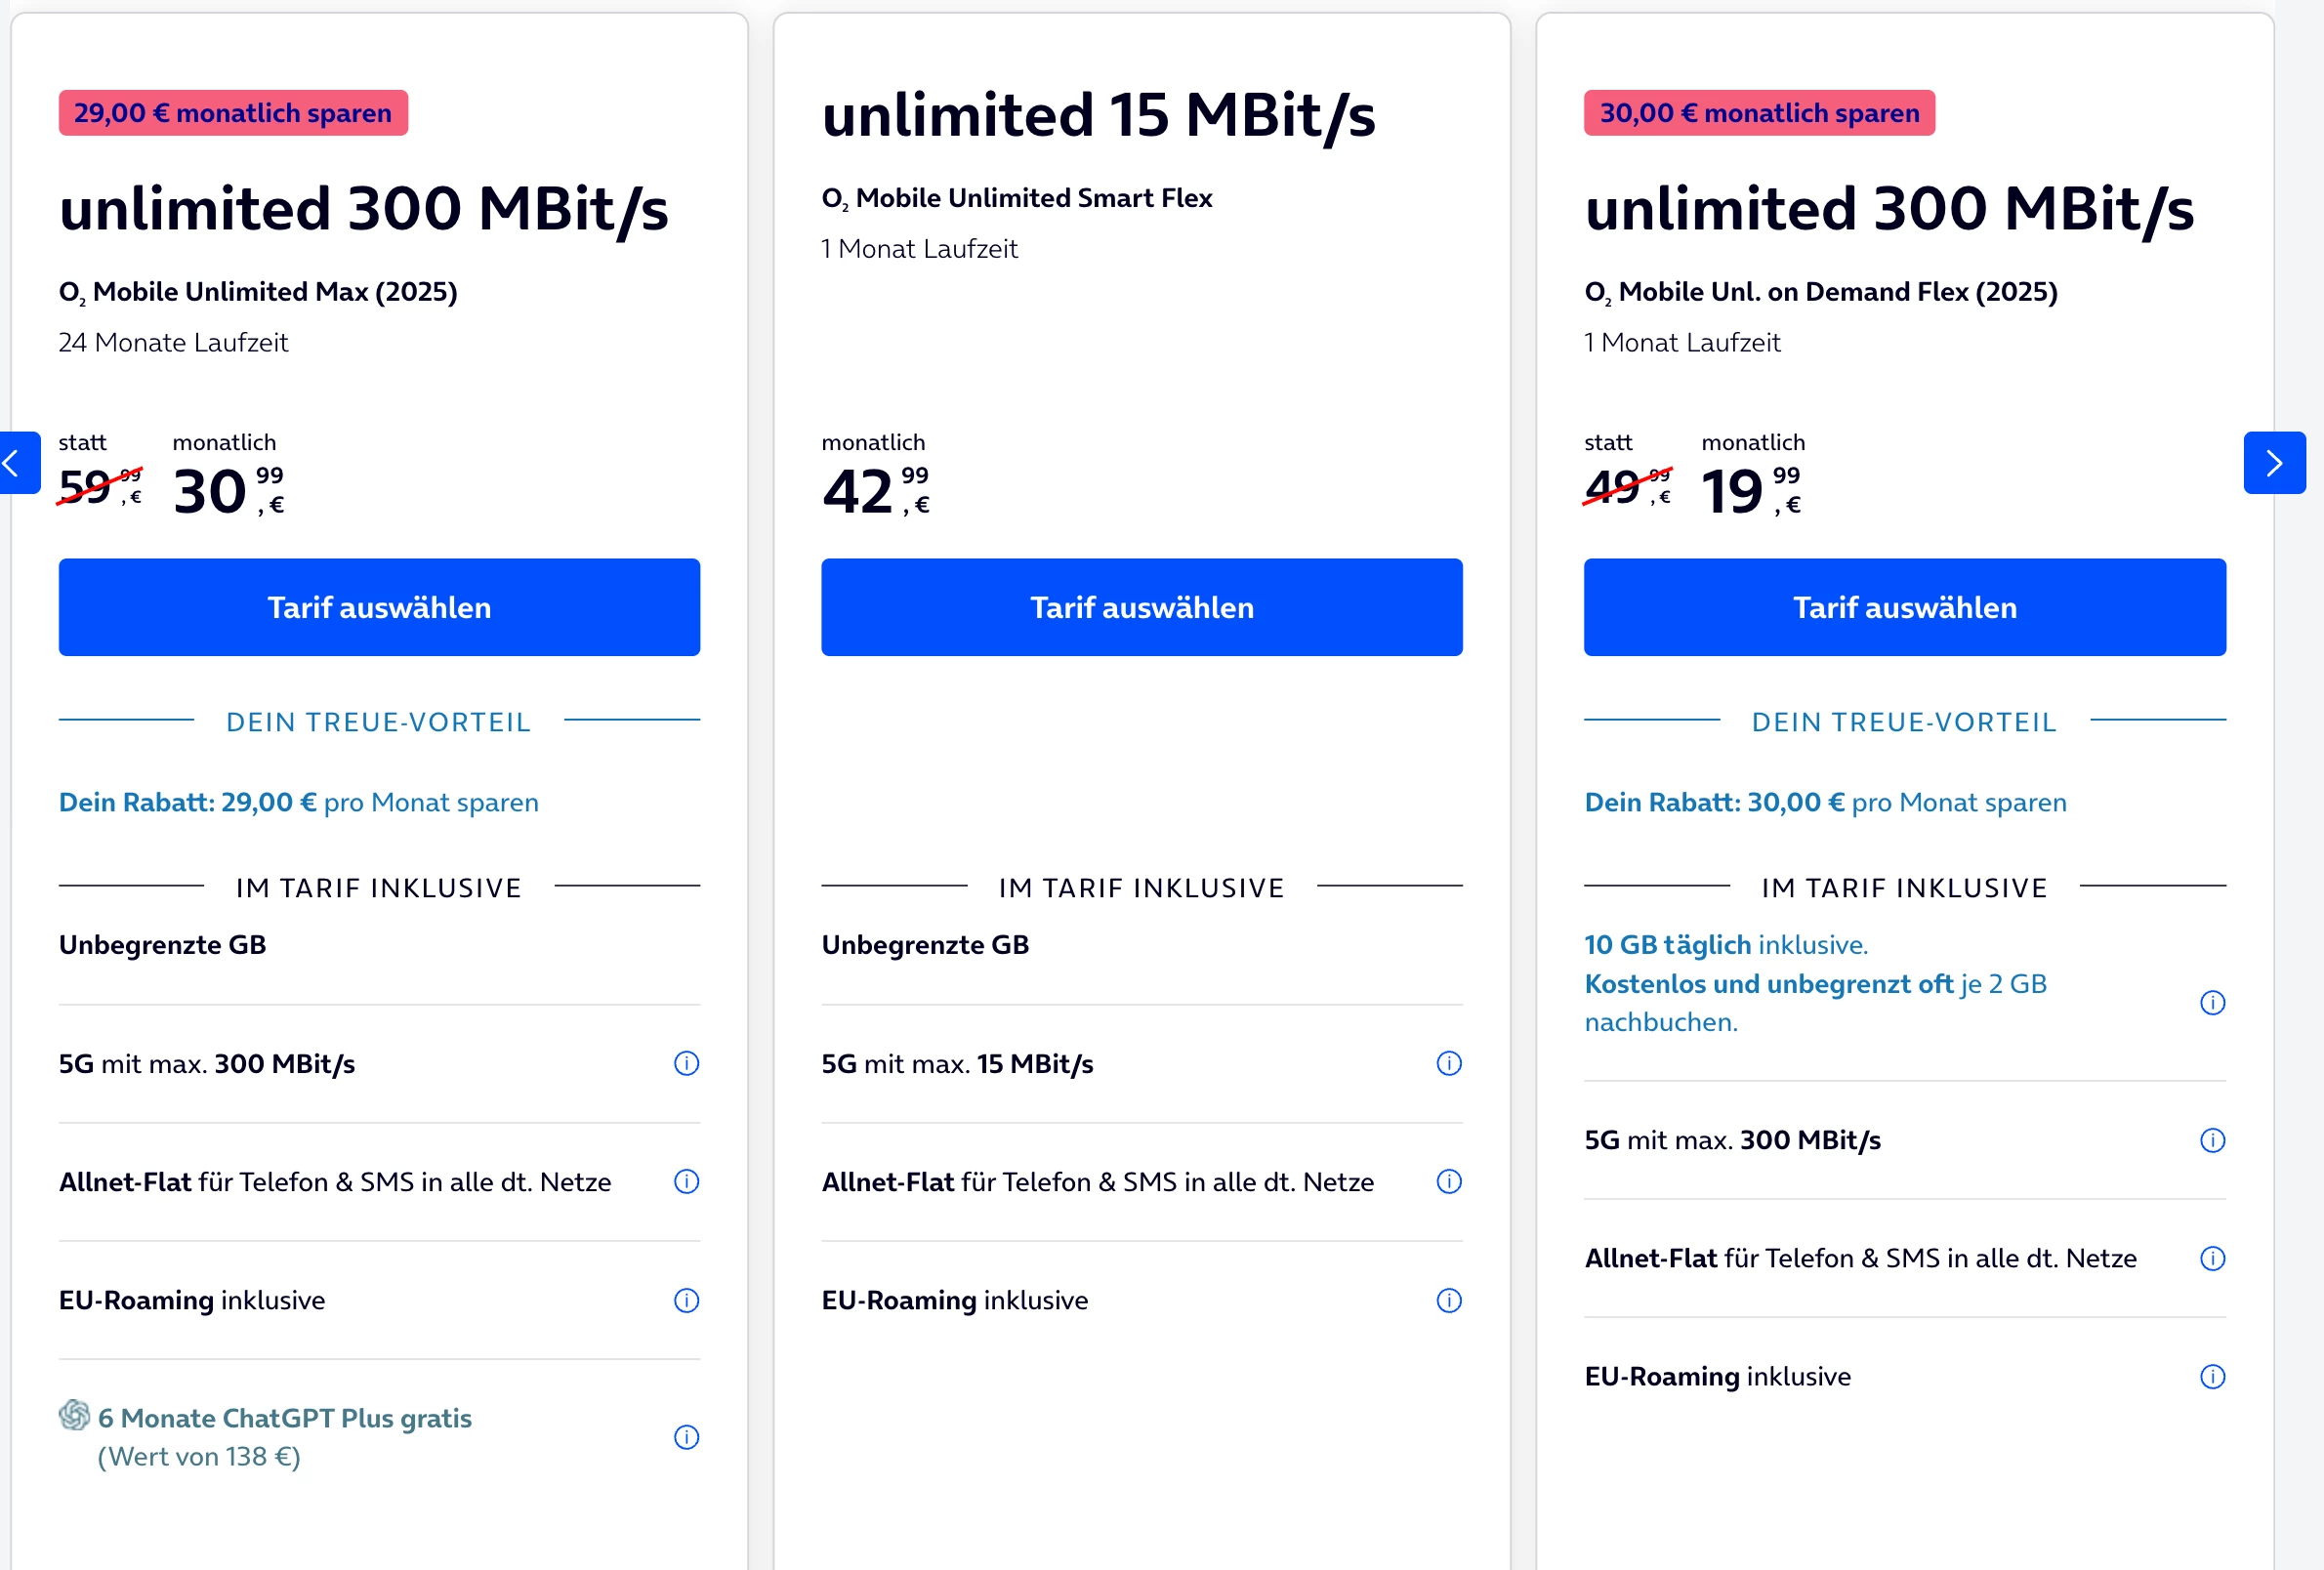Click the ChatGPT logo icon
Image resolution: width=2324 pixels, height=1570 pixels.
[75, 1415]
